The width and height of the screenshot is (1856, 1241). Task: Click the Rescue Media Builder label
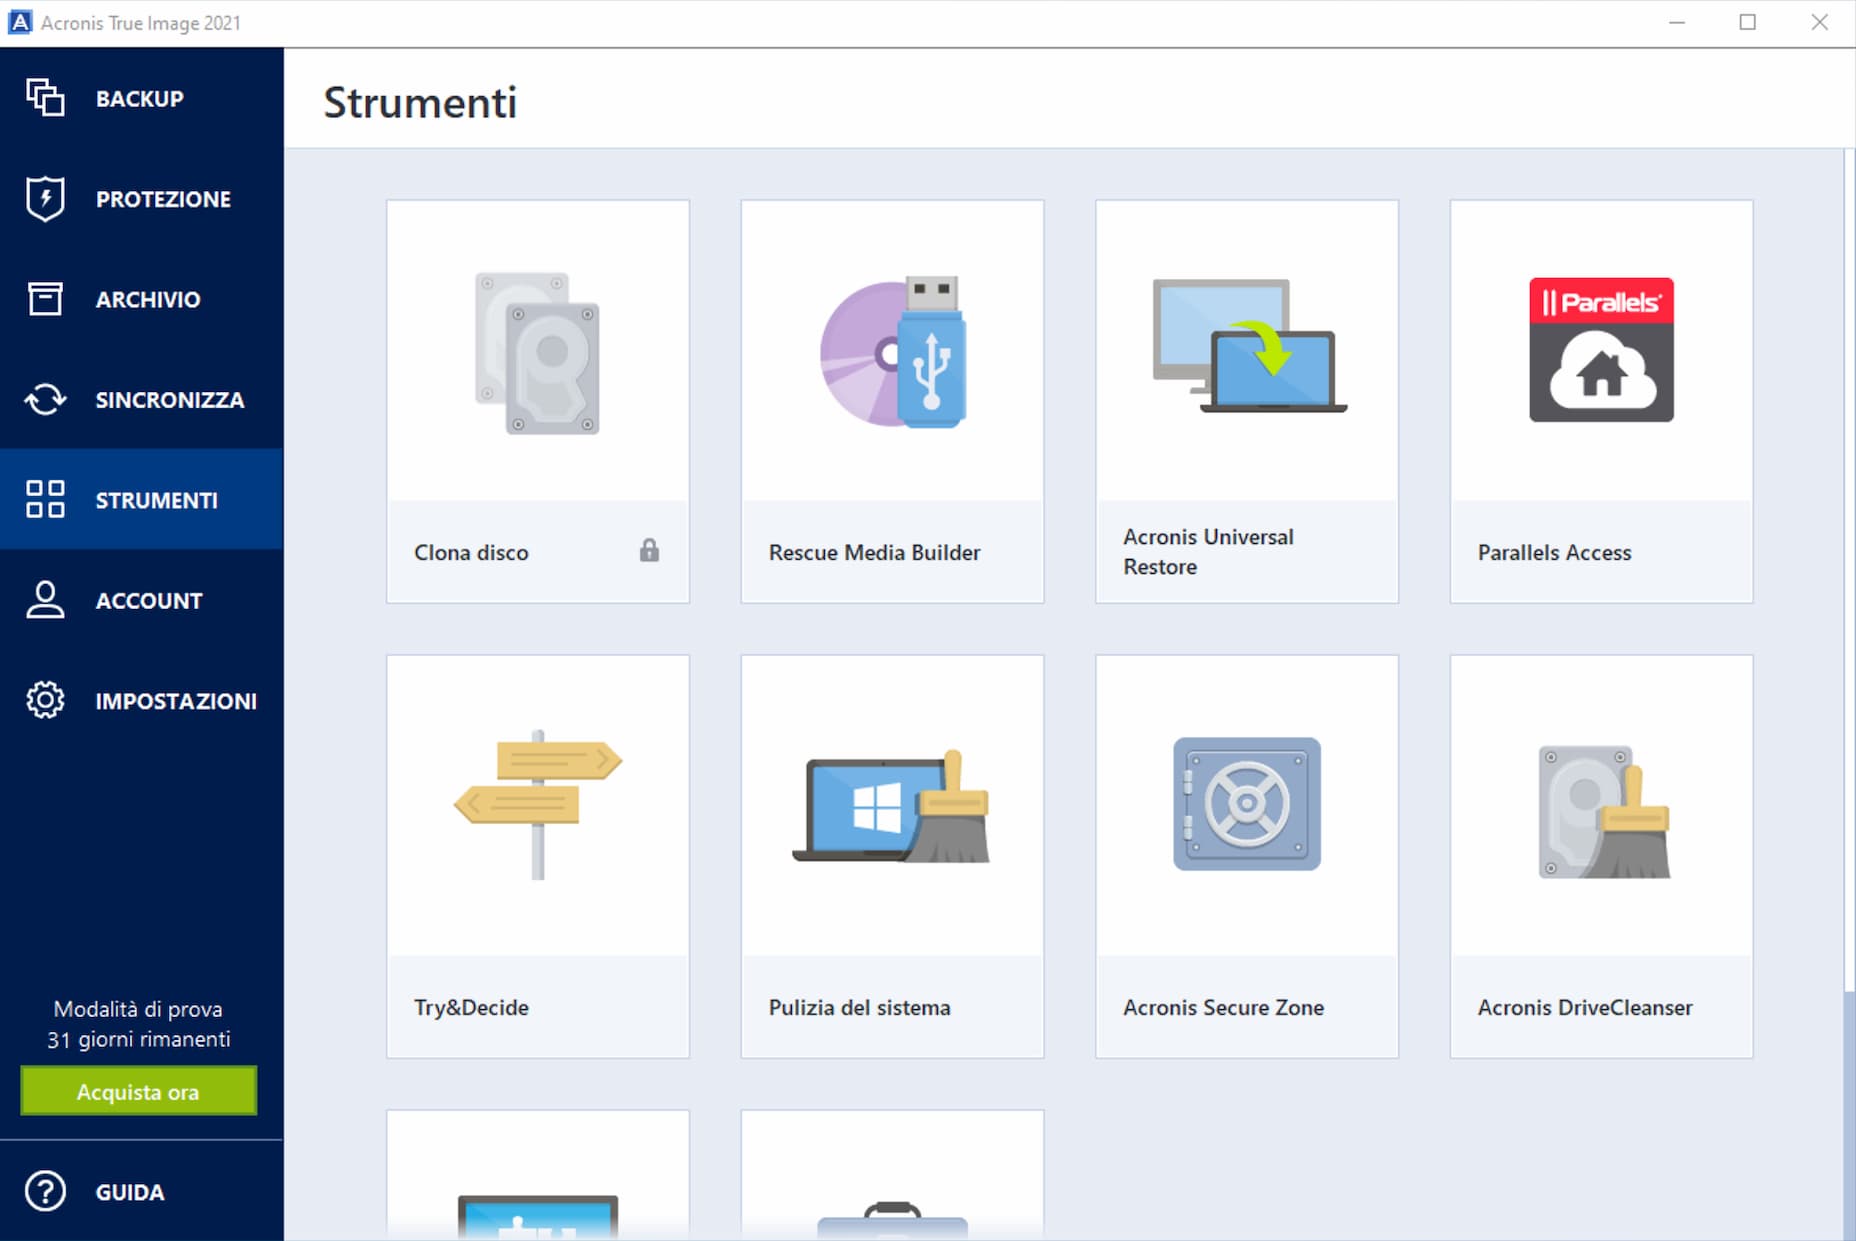(x=874, y=552)
